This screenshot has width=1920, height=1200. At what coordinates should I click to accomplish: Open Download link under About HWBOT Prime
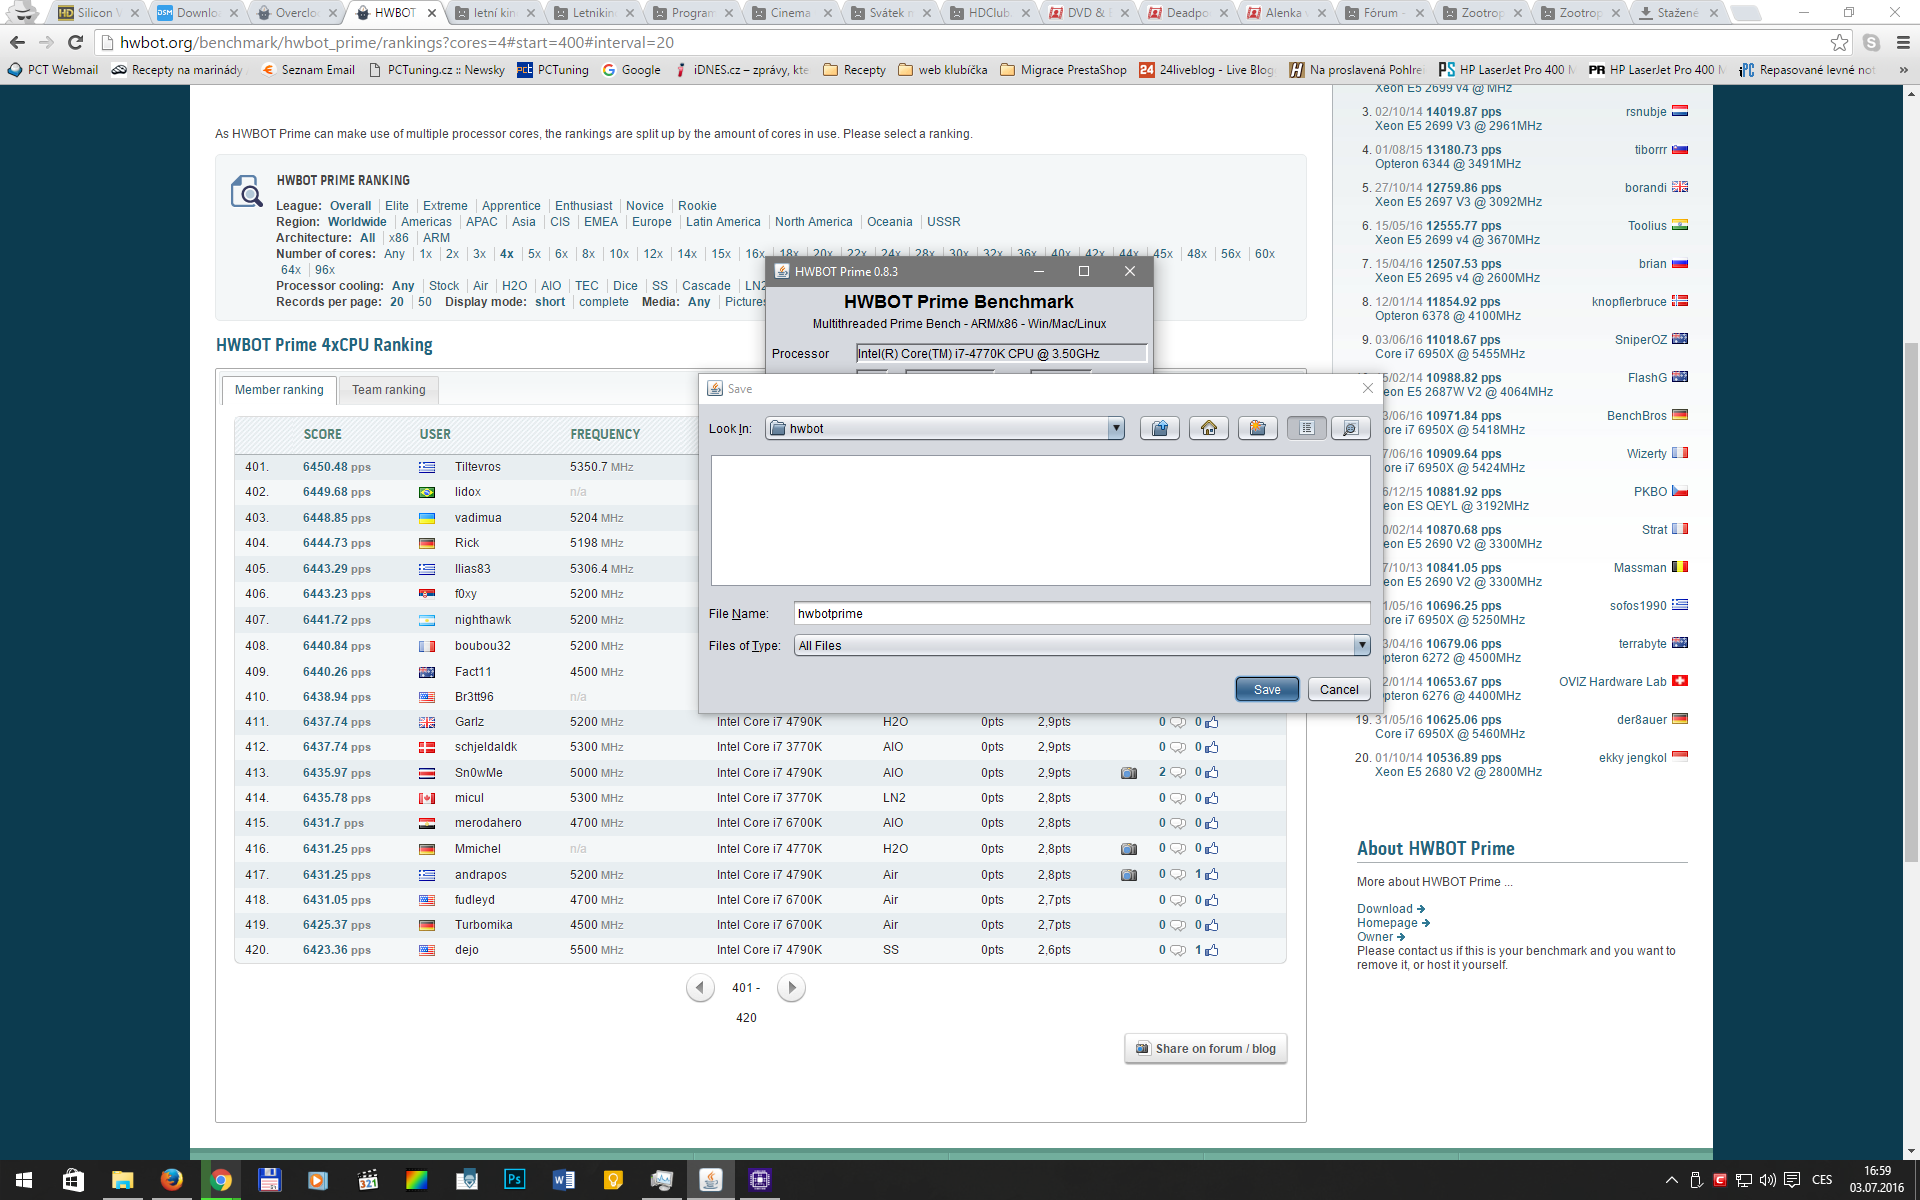(x=1391, y=909)
